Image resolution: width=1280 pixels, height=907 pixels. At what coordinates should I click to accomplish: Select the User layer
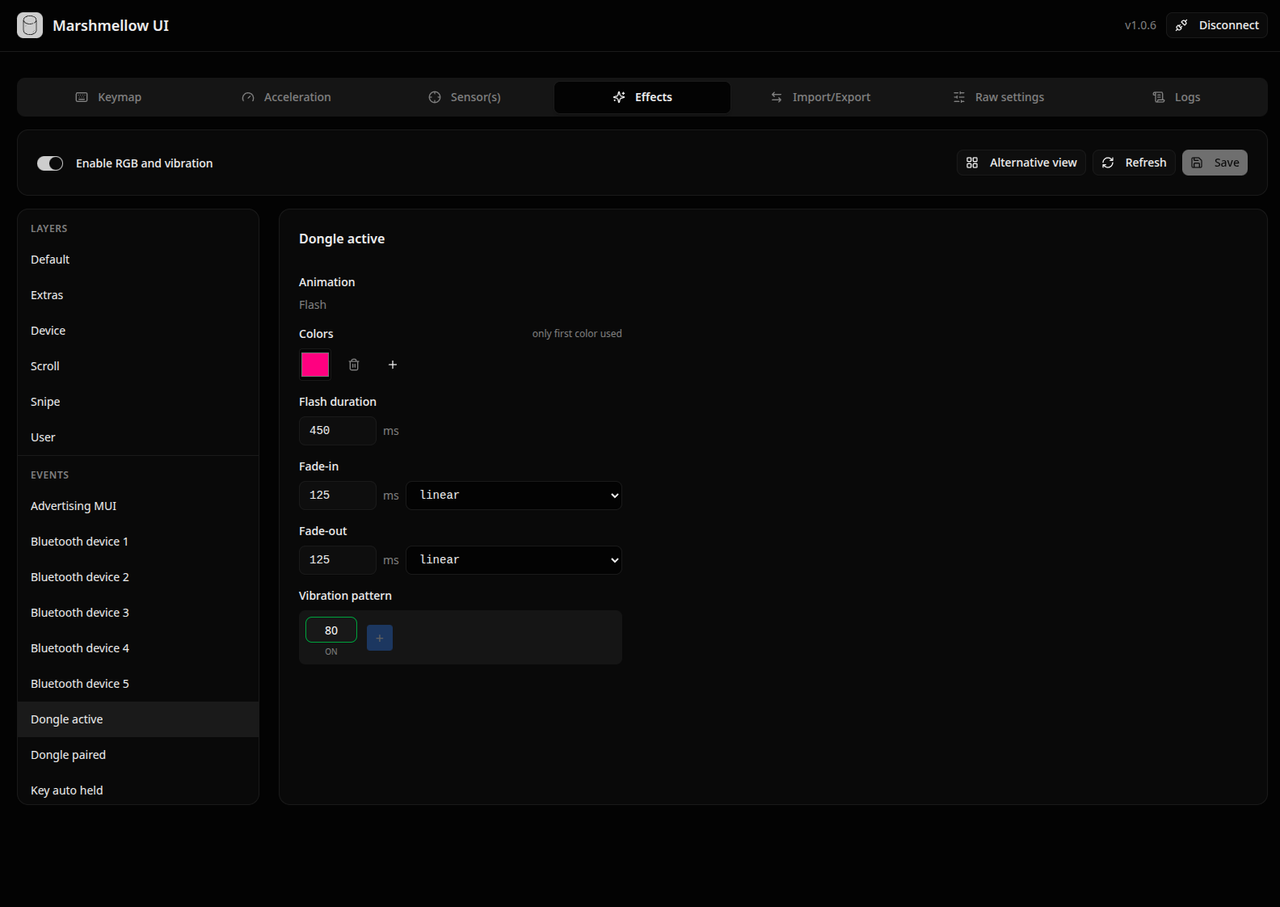tap(138, 437)
